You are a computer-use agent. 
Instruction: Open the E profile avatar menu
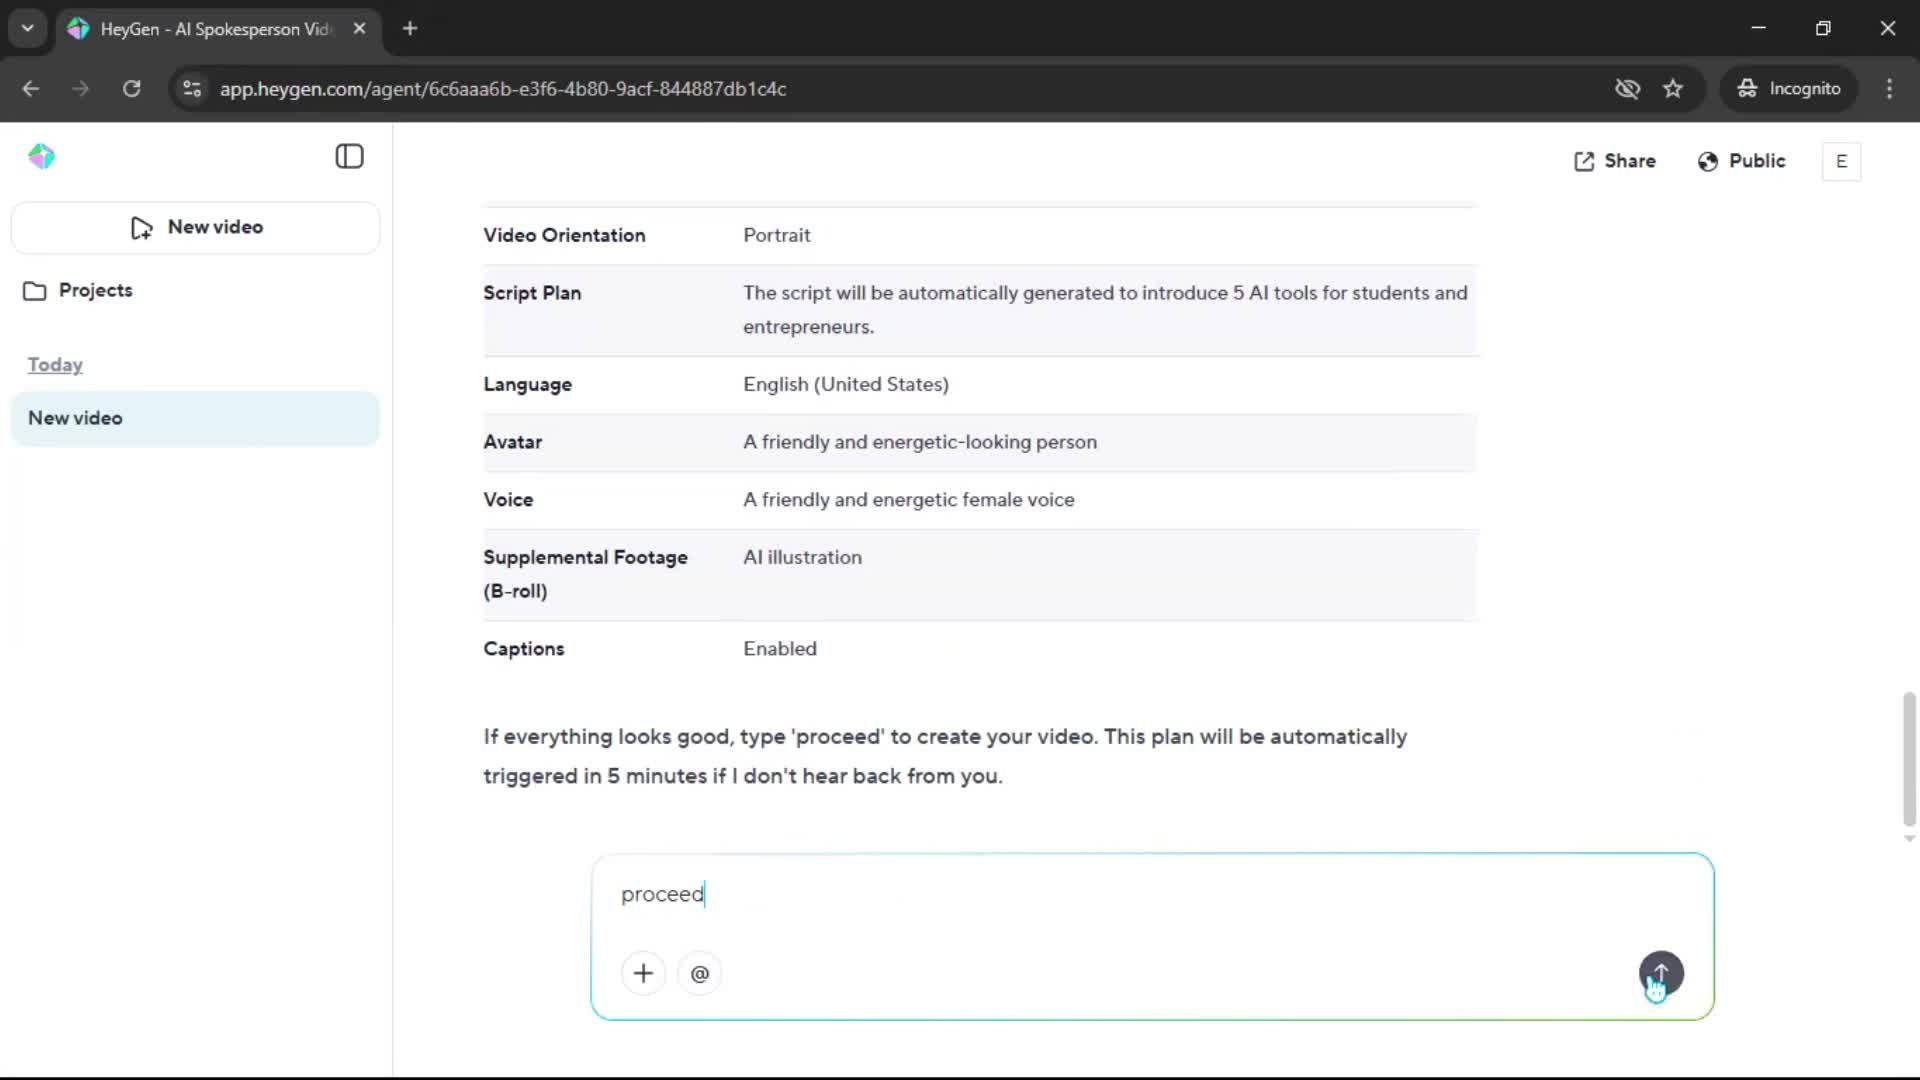(x=1841, y=161)
